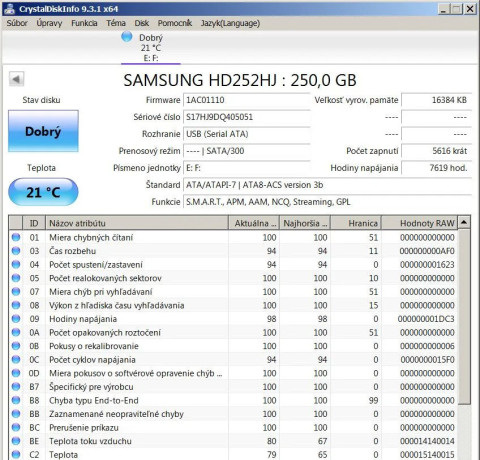Click RAW value 000000001DC3
The width and height of the screenshot is (480, 460).
pyautogui.click(x=426, y=319)
